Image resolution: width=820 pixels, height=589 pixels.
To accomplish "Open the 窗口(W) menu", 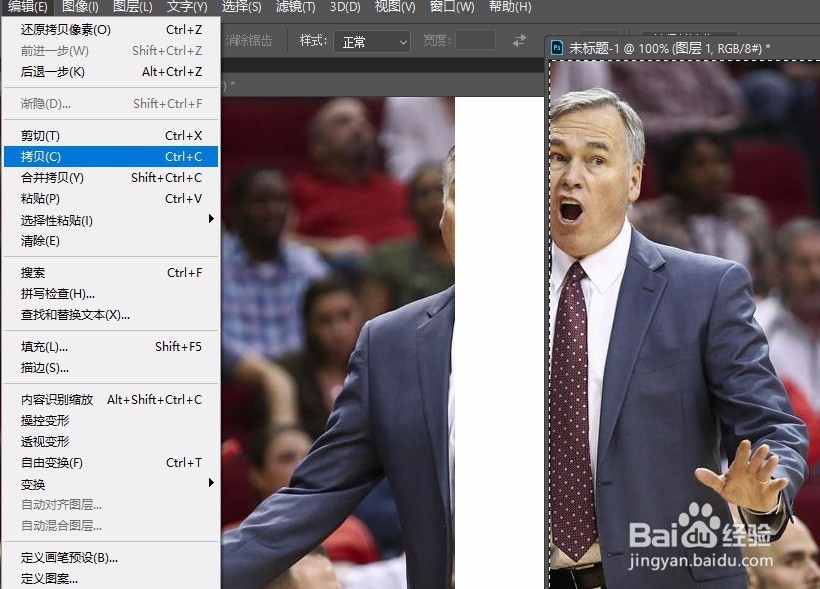I will click(452, 7).
